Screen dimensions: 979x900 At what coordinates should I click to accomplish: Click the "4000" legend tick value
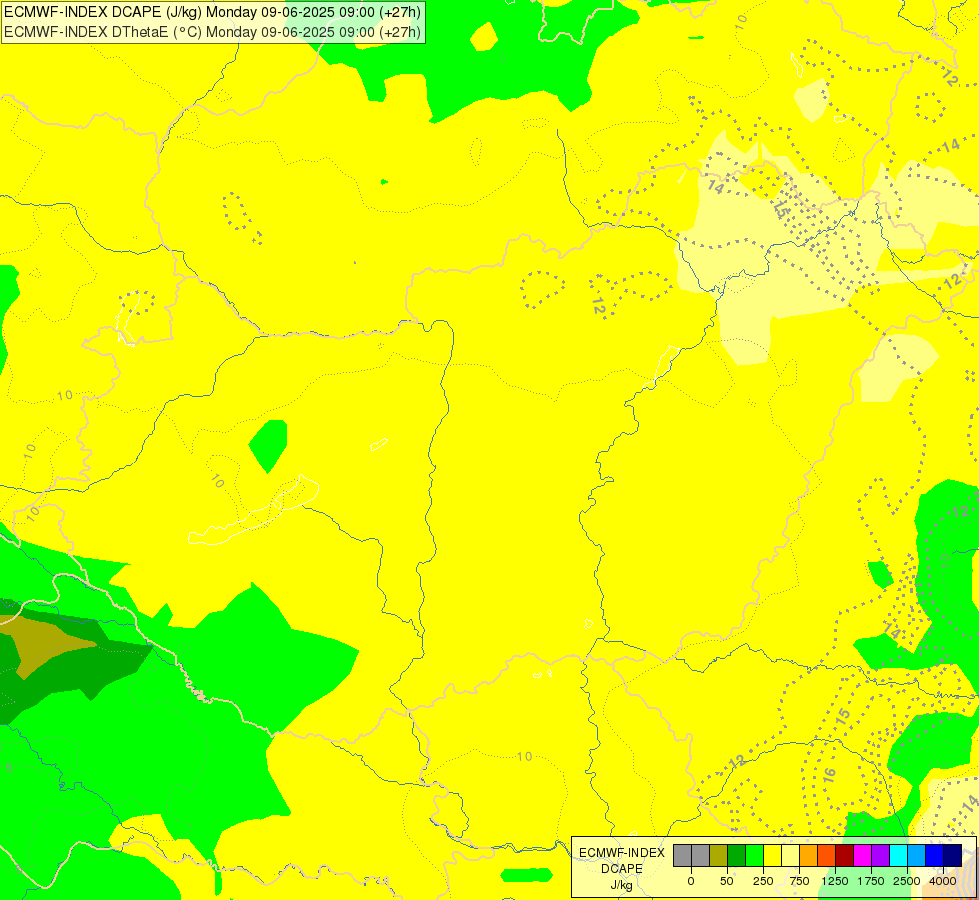(943, 881)
